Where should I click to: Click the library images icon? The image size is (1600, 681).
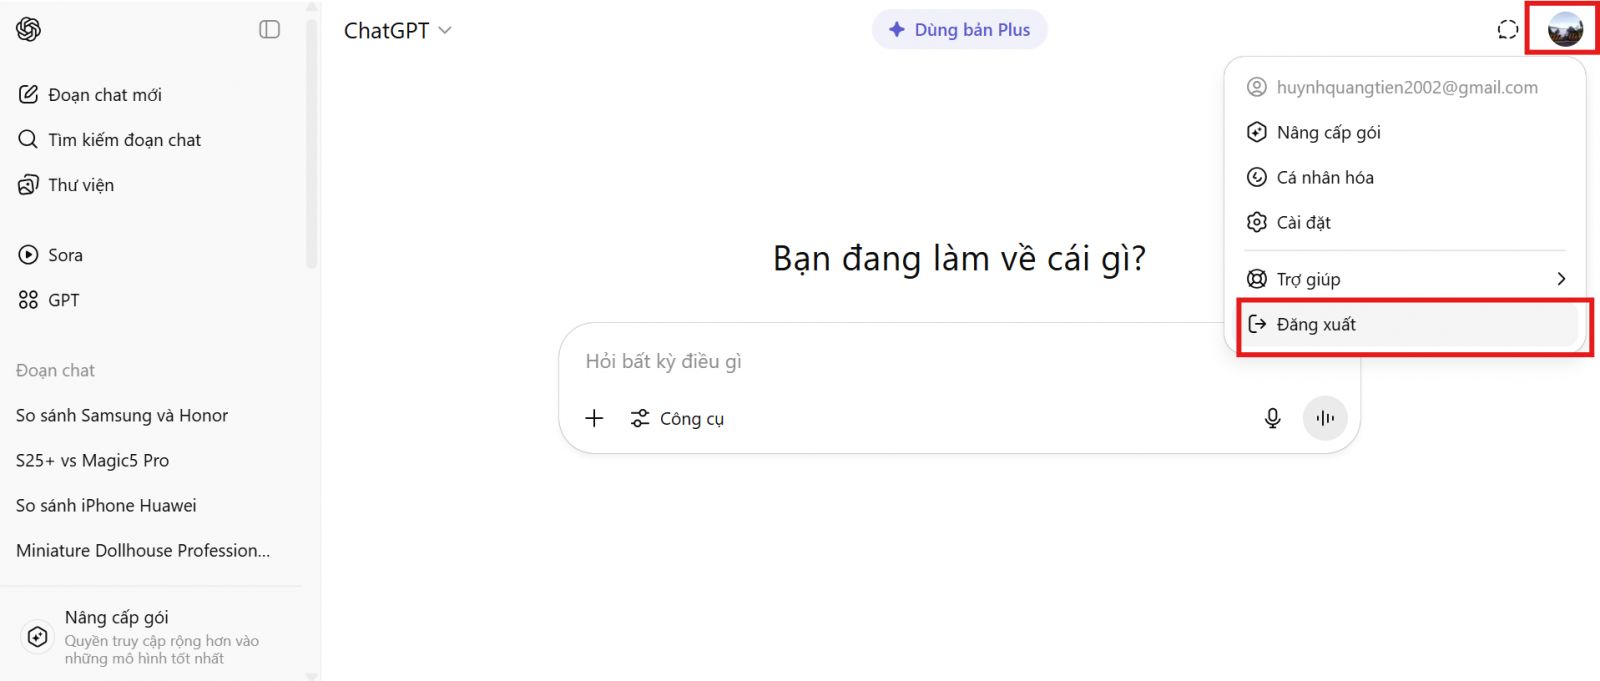pos(28,185)
